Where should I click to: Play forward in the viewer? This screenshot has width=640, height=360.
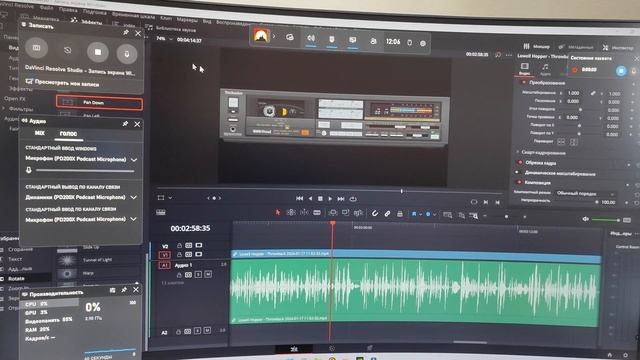point(330,199)
